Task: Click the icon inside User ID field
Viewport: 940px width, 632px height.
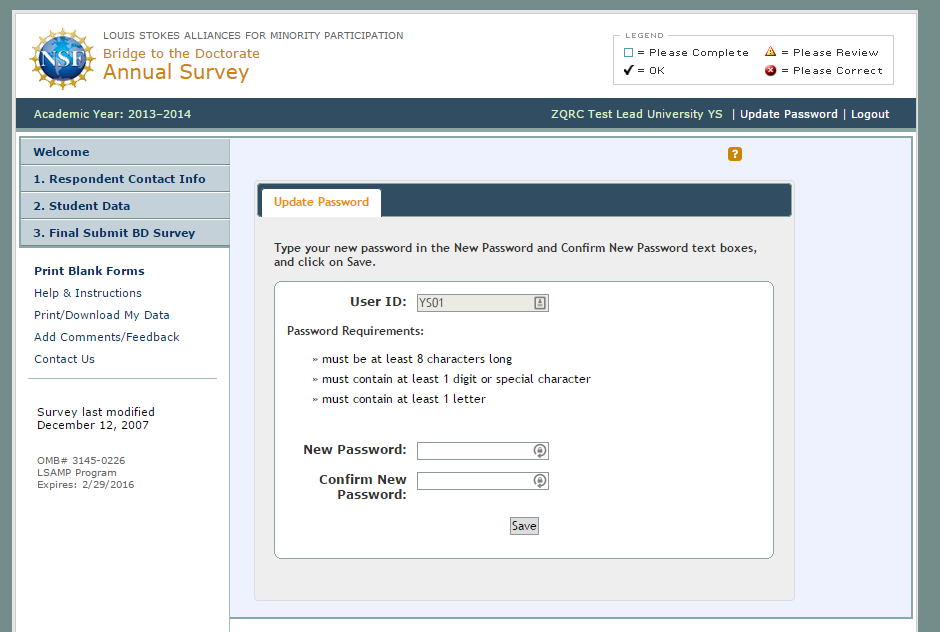Action: coord(540,302)
